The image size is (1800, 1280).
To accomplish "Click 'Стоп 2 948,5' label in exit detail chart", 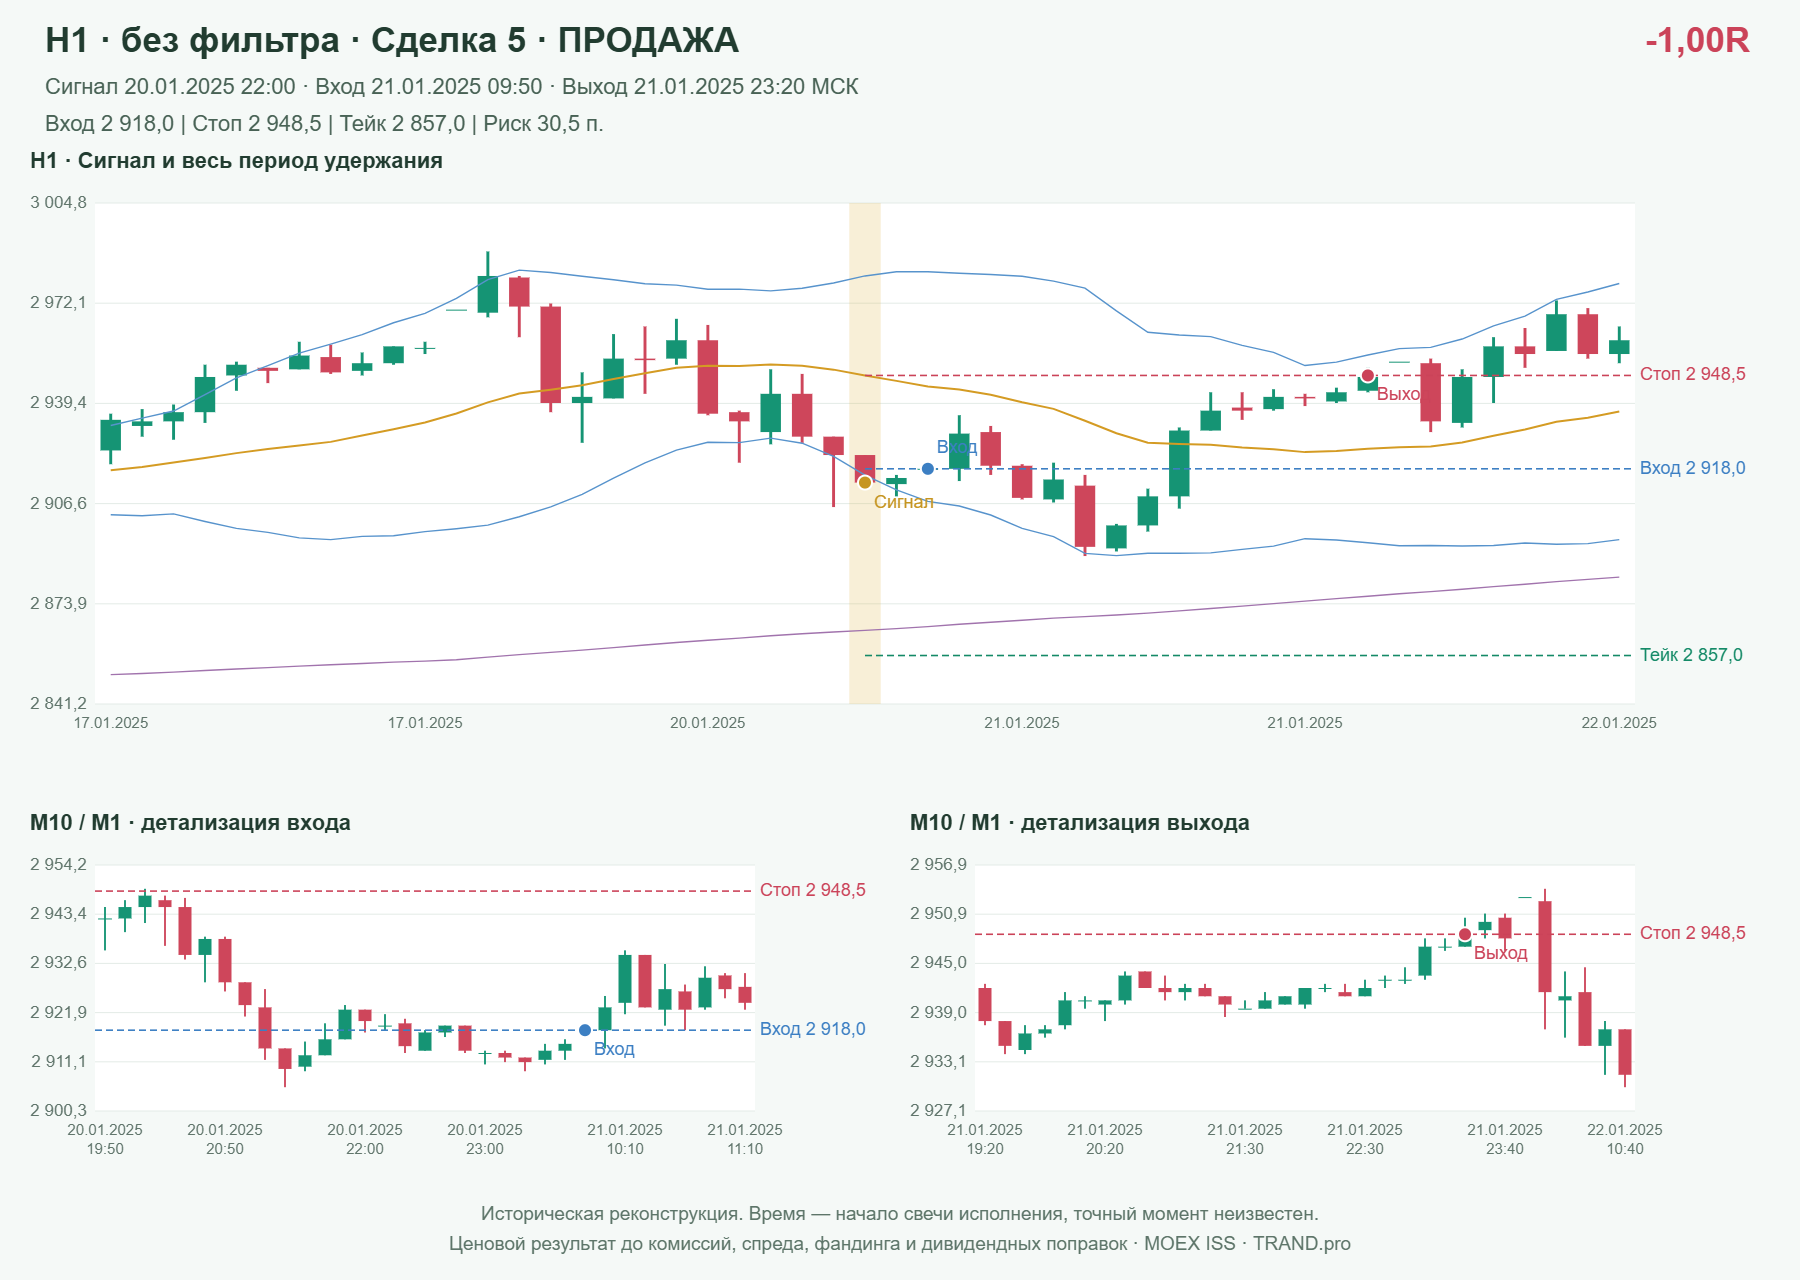I will [1693, 933].
